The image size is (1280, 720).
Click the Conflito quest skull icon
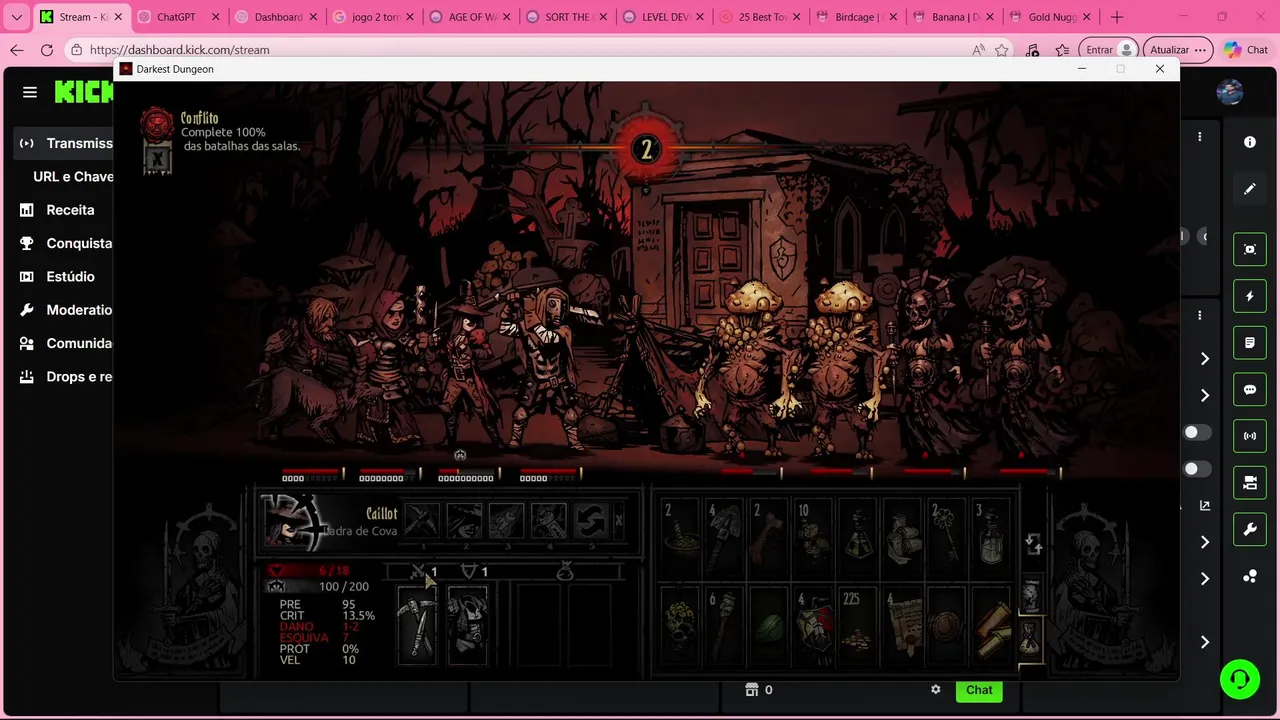point(156,123)
